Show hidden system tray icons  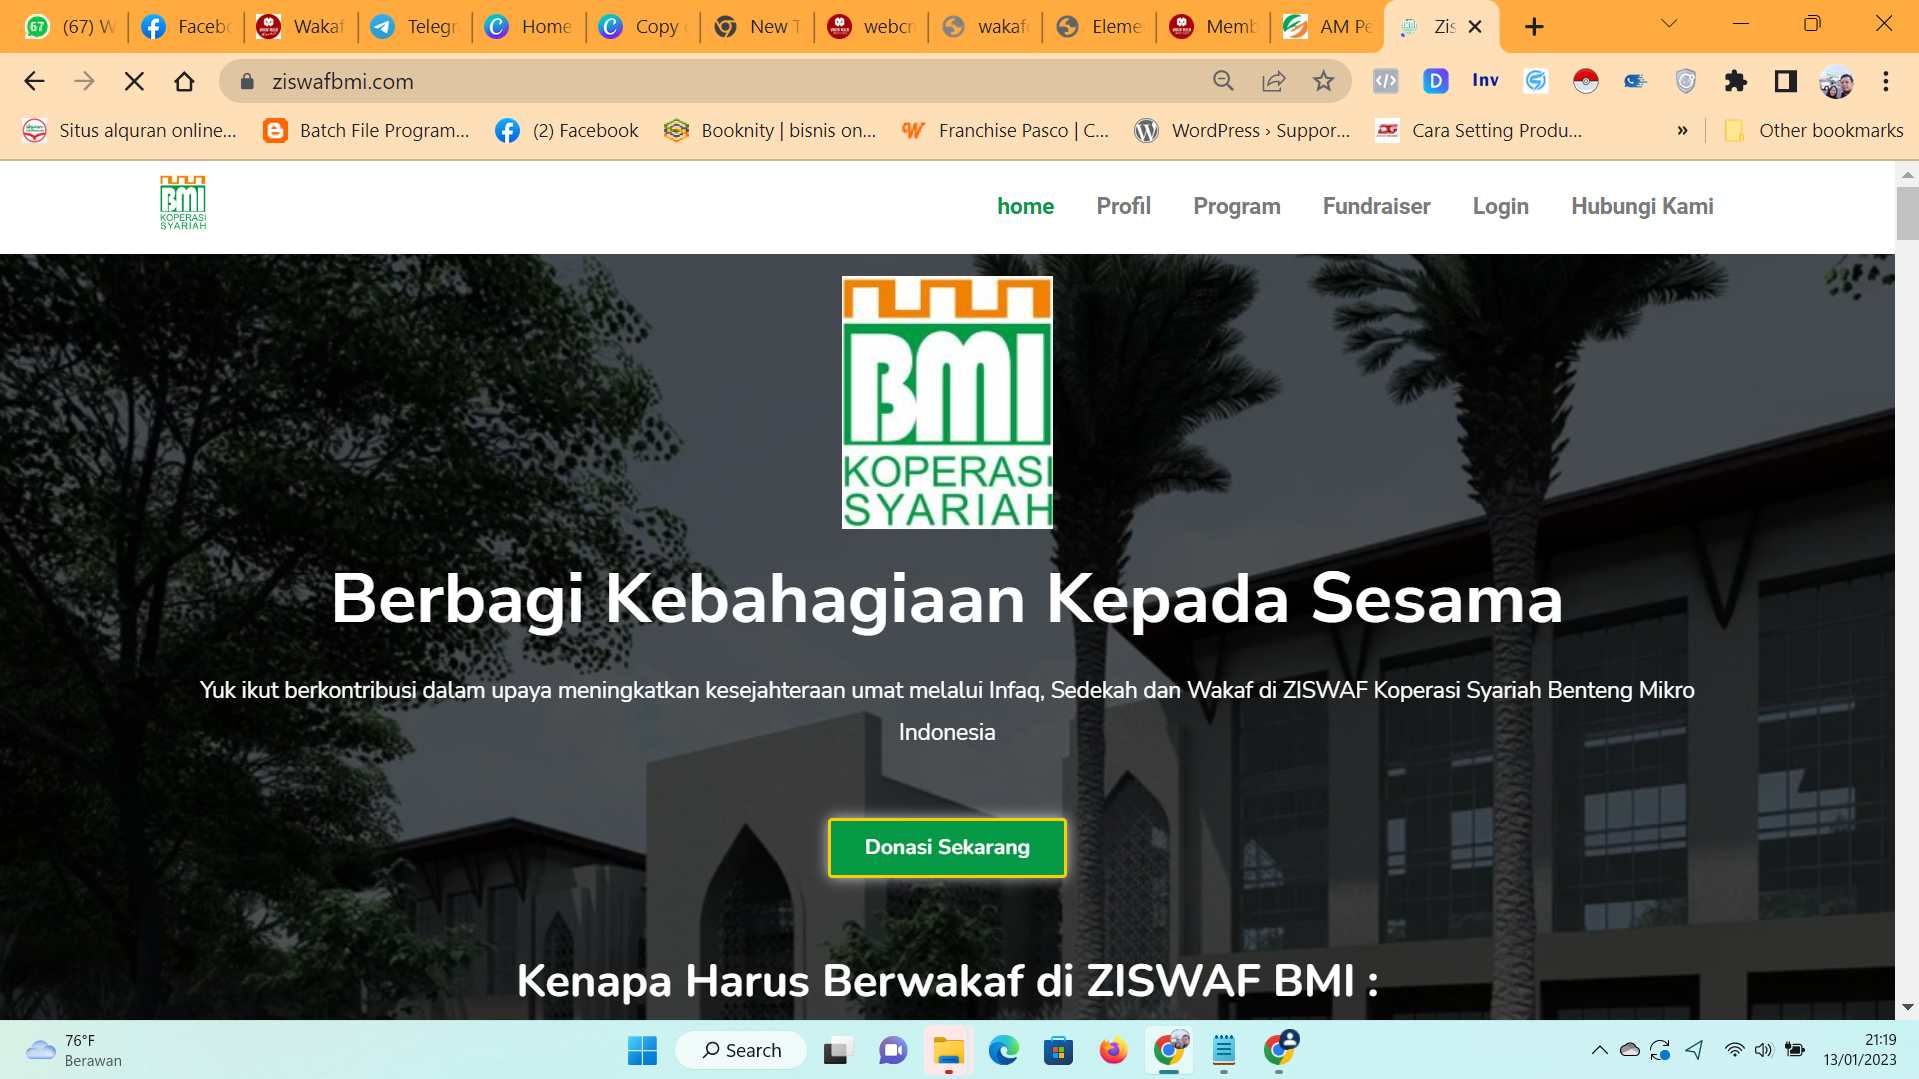click(x=1599, y=1050)
